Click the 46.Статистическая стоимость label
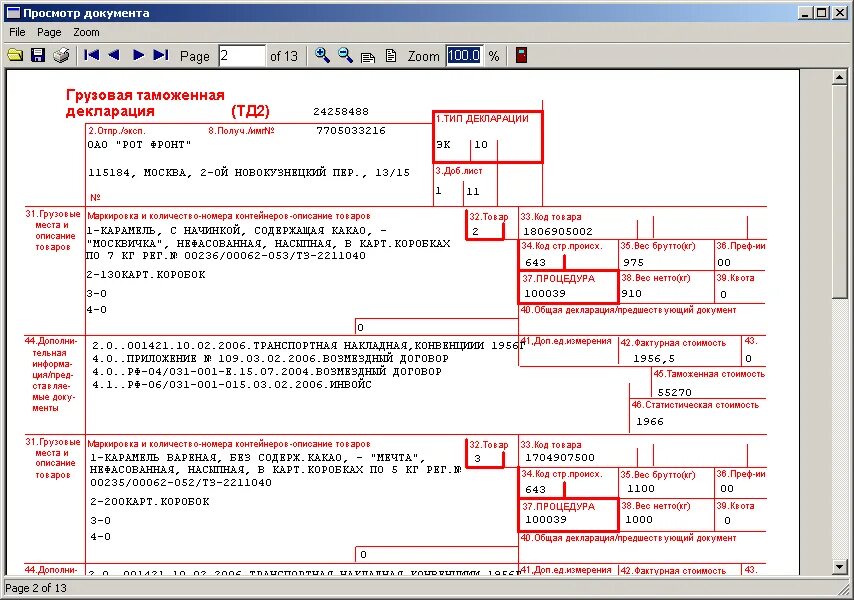Screen dimensions: 854x600 [695, 405]
